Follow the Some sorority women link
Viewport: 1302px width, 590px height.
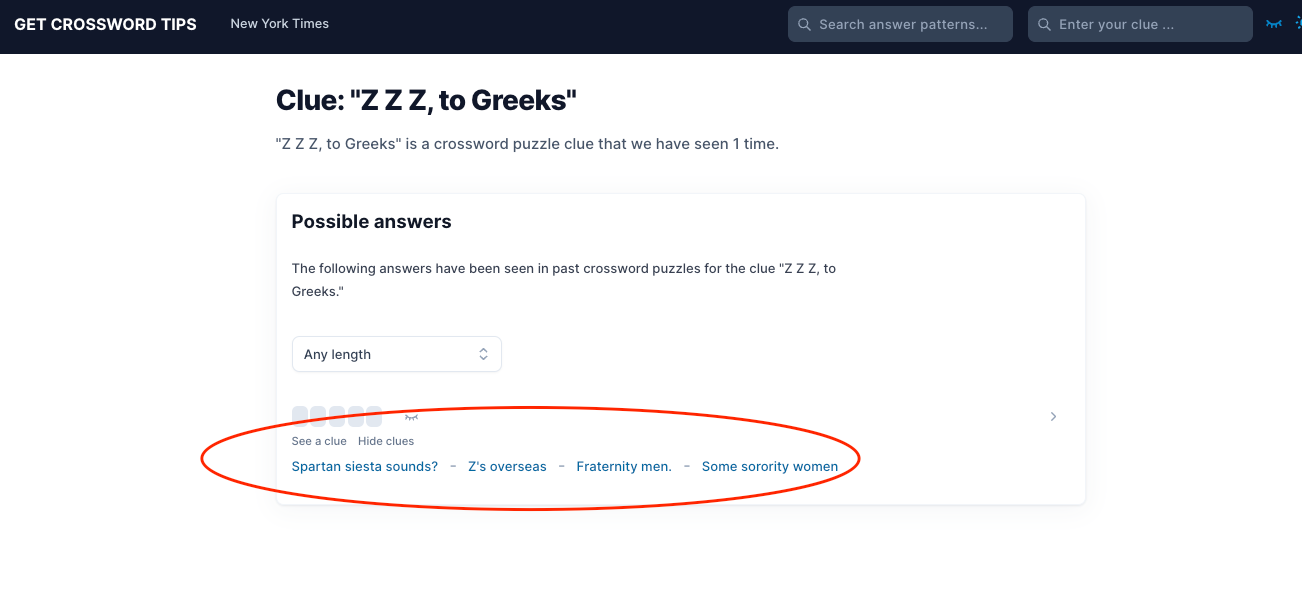tap(770, 466)
